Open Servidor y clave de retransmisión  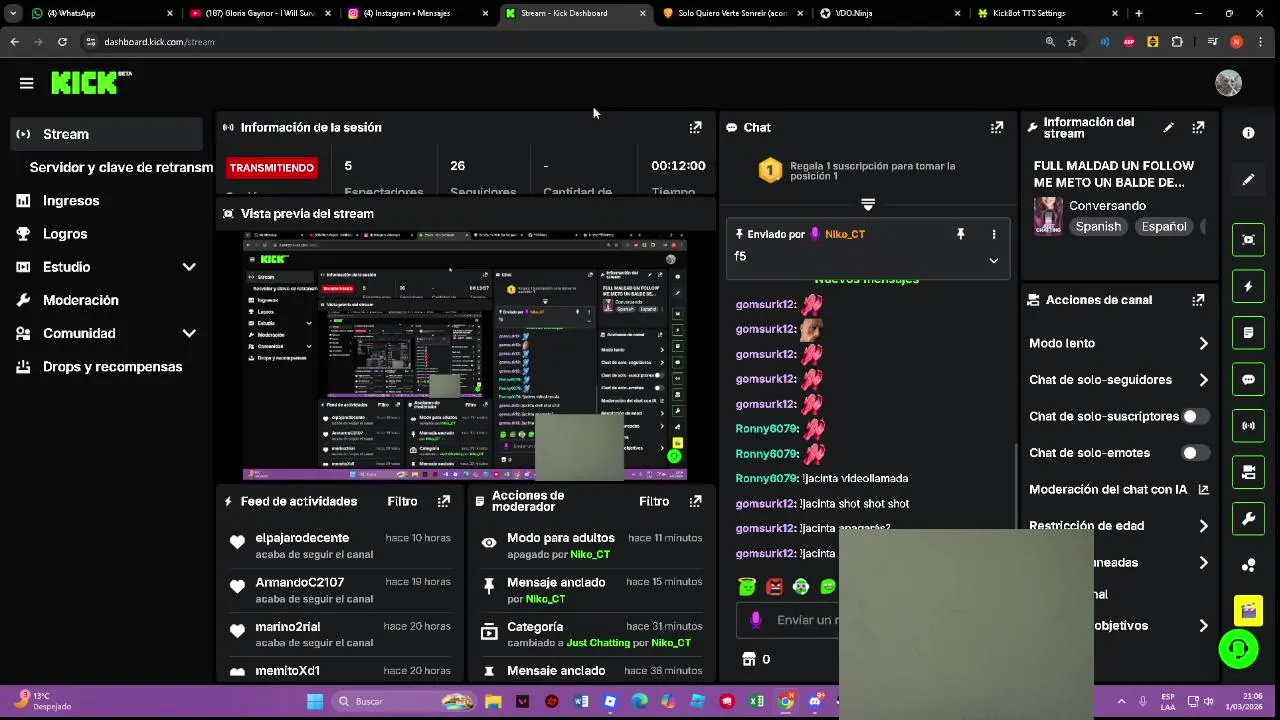pyautogui.click(x=121, y=167)
